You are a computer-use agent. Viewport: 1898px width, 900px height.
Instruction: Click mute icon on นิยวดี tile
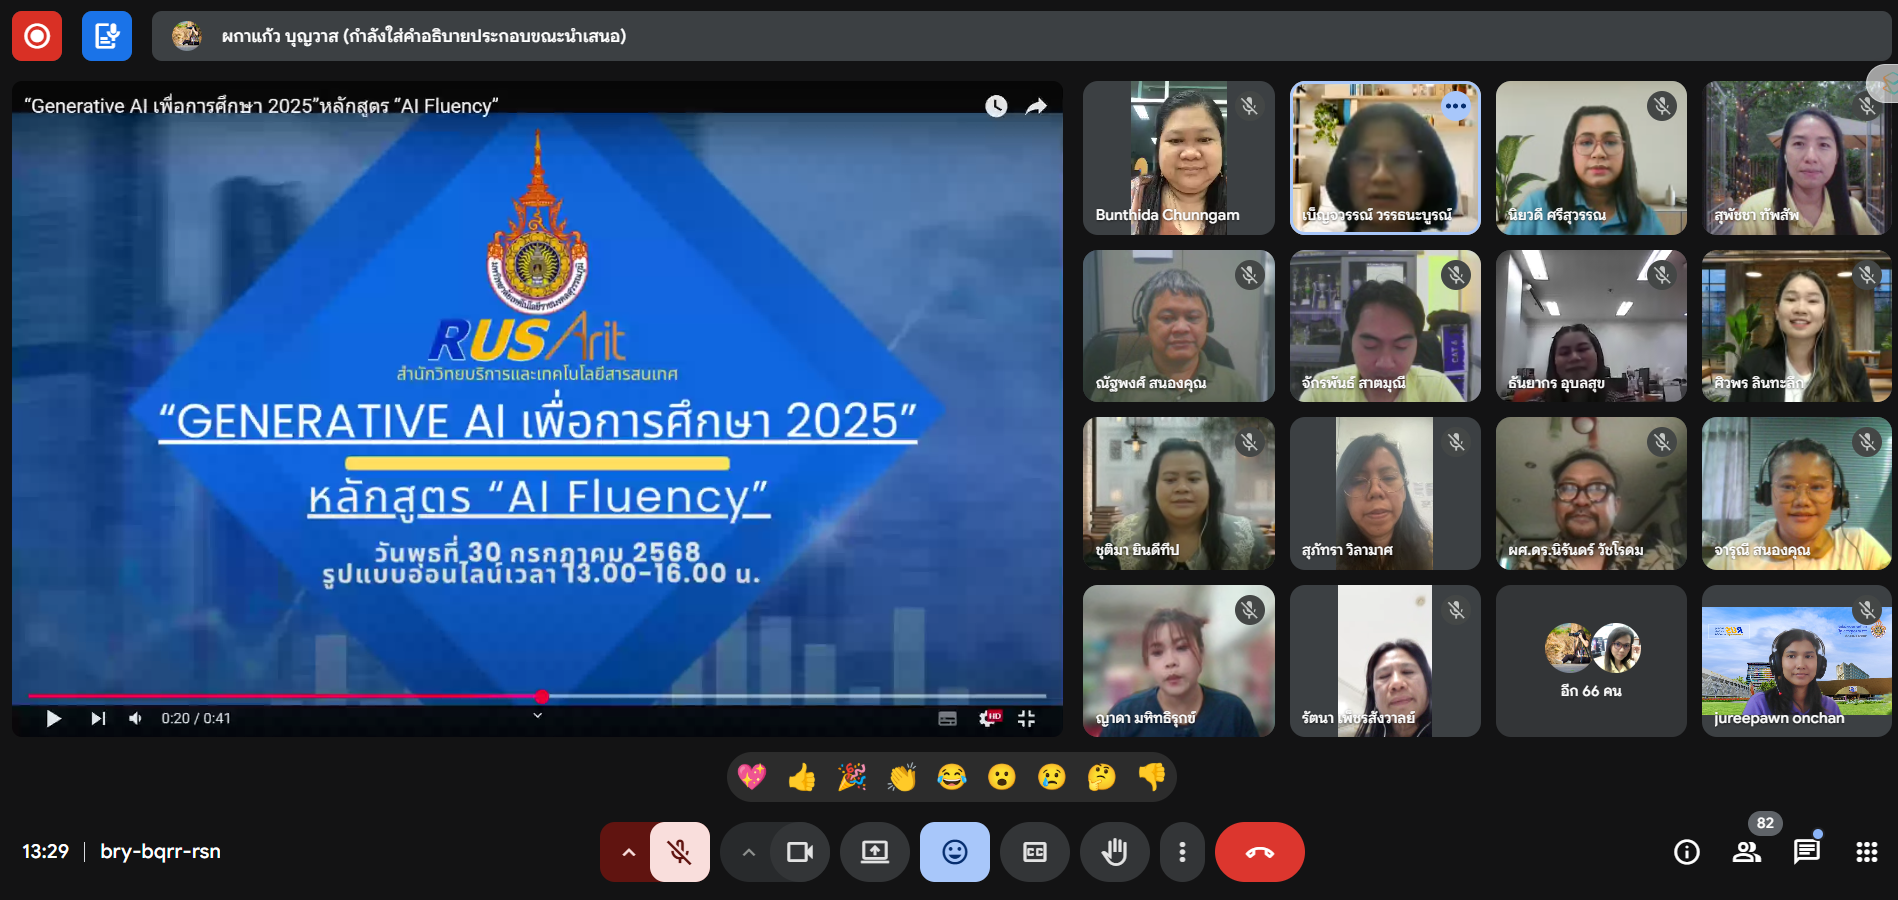point(1662,106)
